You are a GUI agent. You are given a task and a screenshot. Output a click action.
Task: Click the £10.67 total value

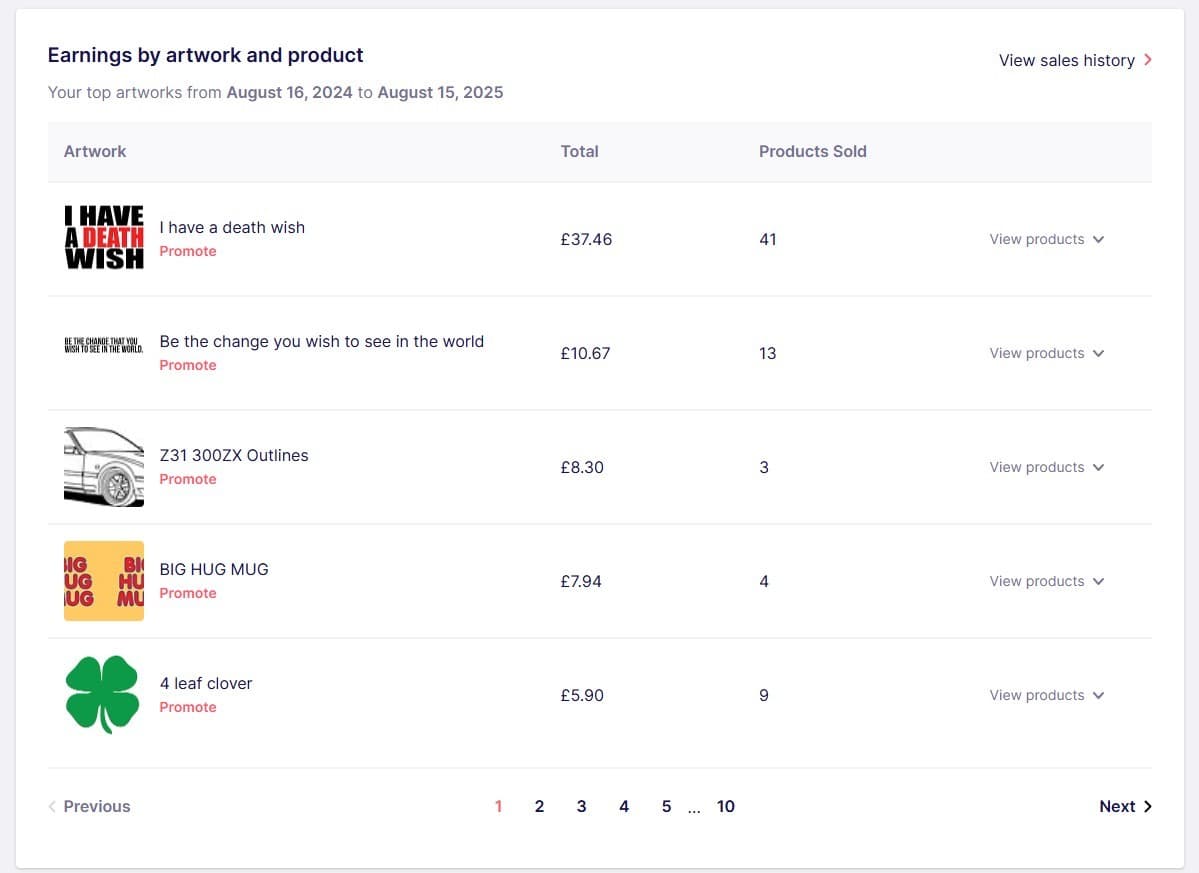586,353
